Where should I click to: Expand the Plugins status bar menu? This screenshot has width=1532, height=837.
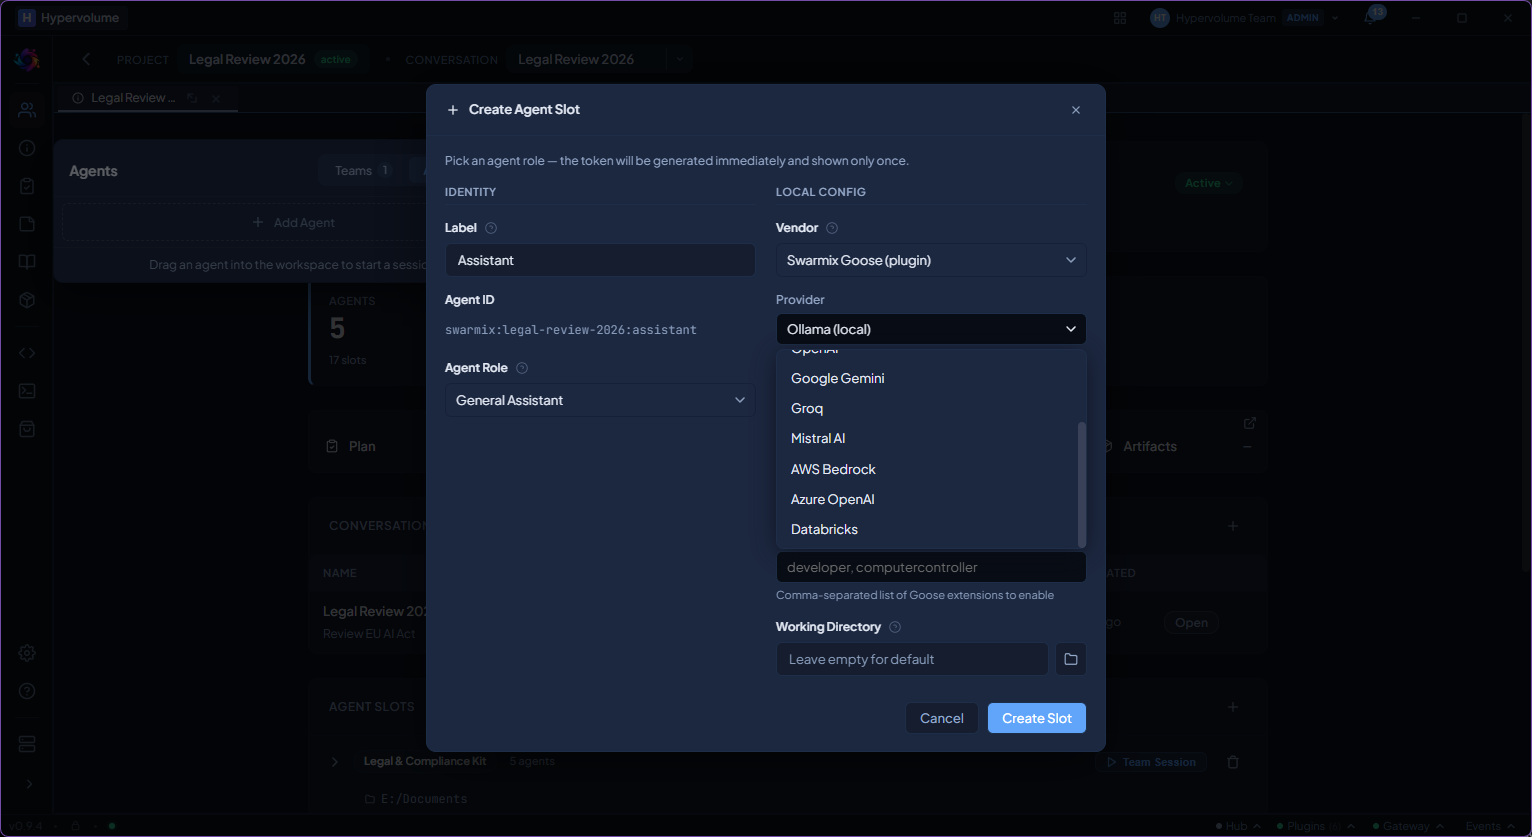(x=1351, y=826)
